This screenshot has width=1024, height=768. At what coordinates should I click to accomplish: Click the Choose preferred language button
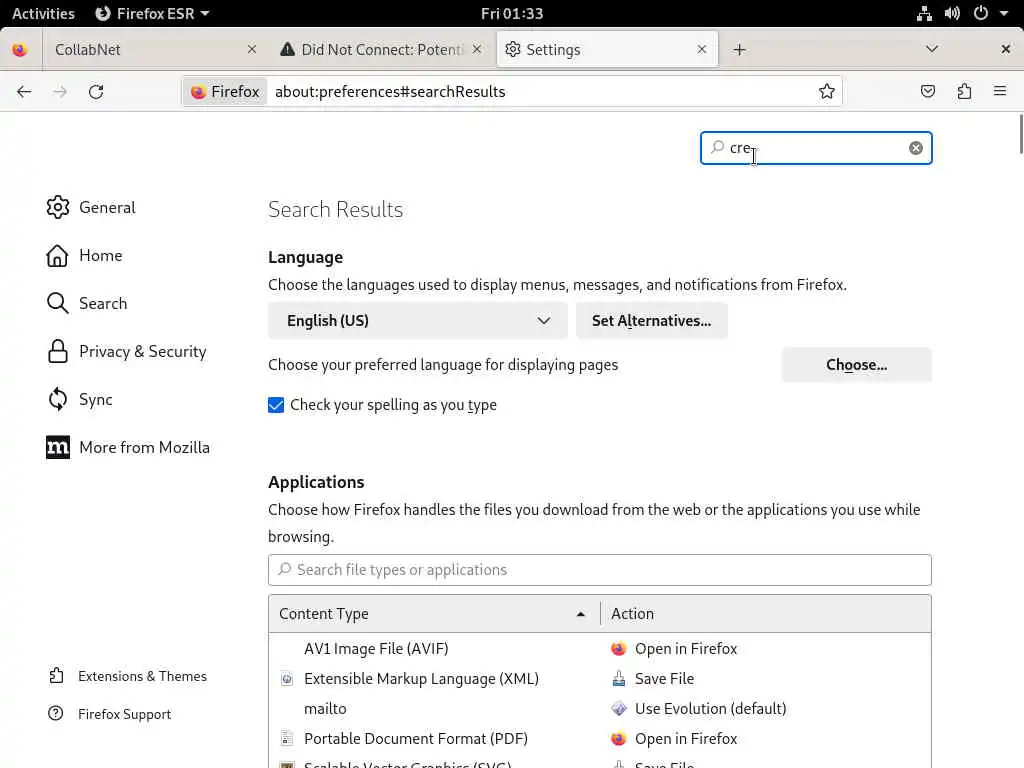pos(856,365)
